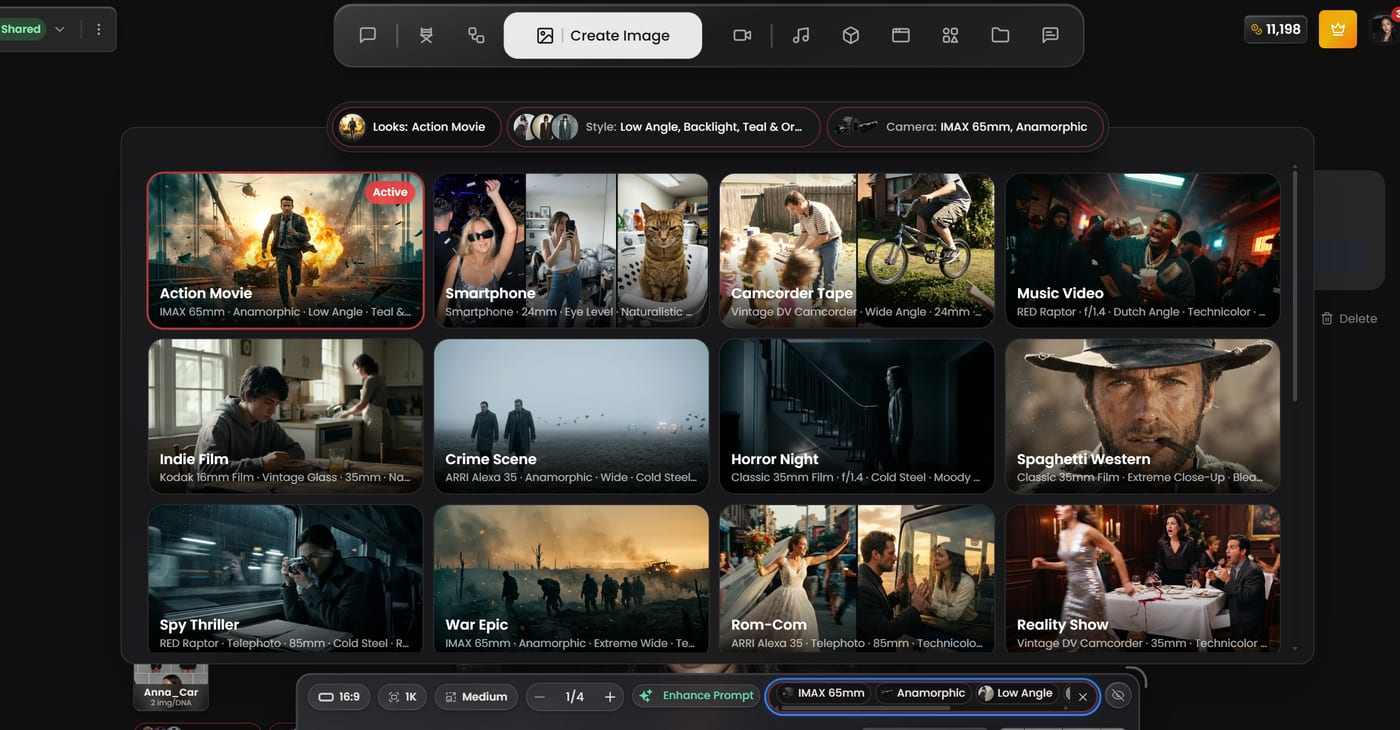Open the Style: Low Angle, Backlight pill
Screen dimensions: 1400x730
663,127
